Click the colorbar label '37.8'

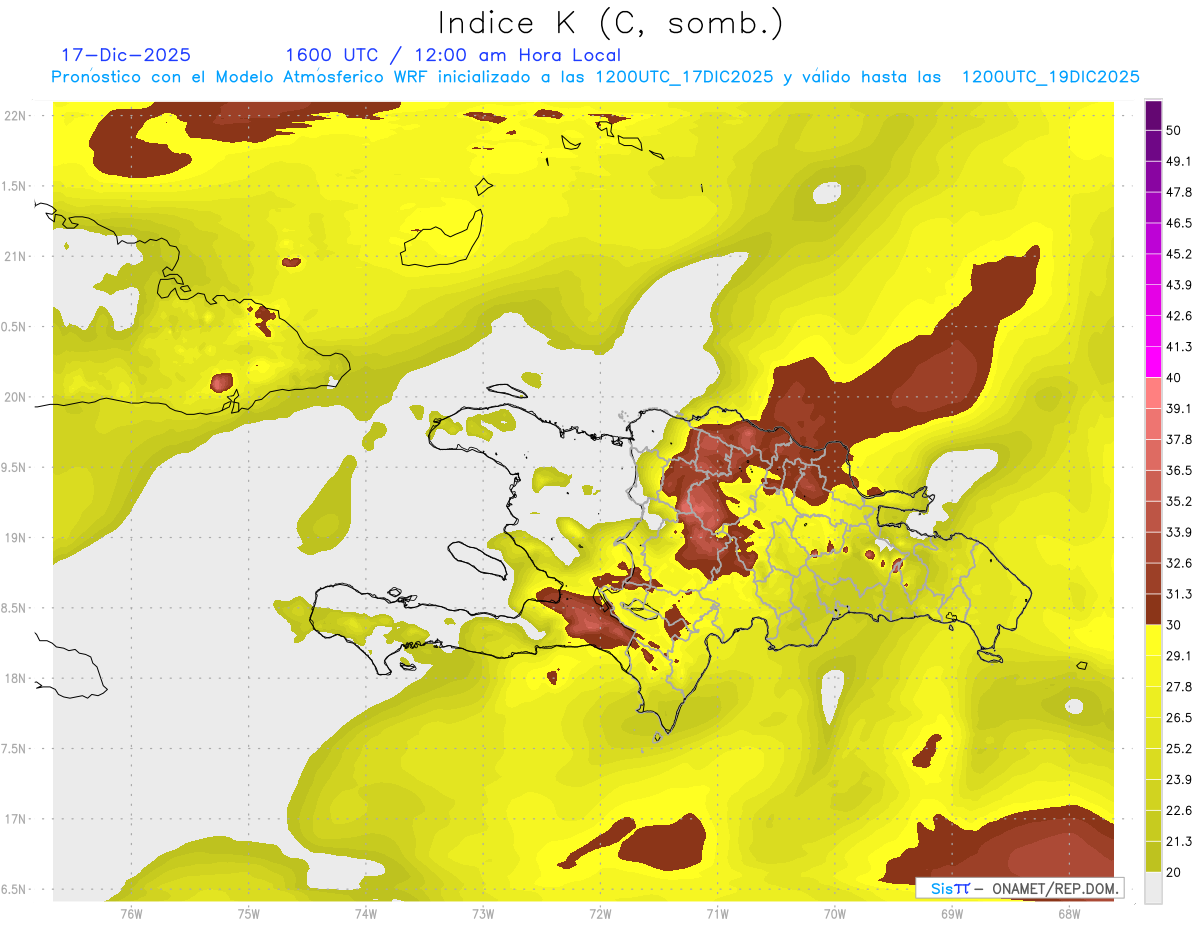click(x=1179, y=439)
